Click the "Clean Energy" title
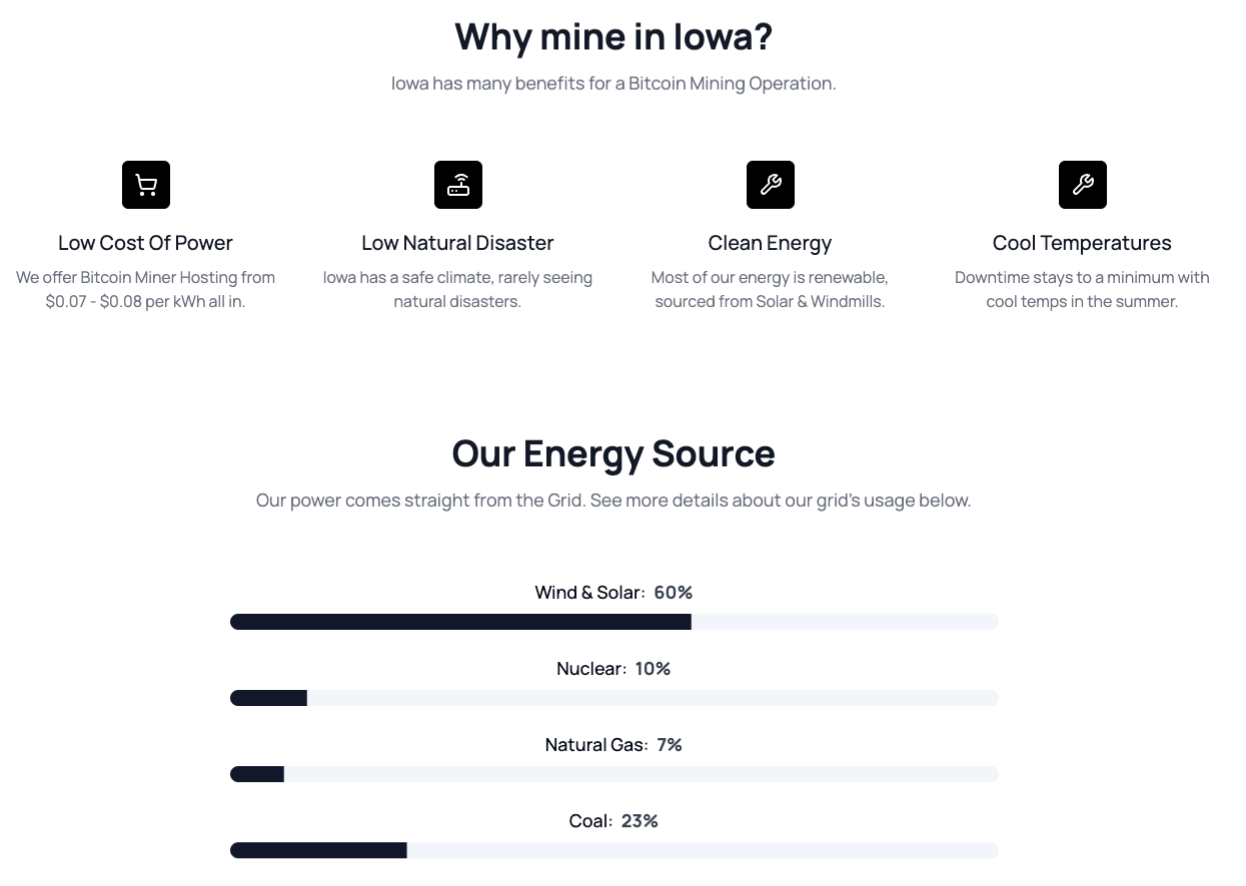The height and width of the screenshot is (886, 1246). pyautogui.click(x=770, y=243)
